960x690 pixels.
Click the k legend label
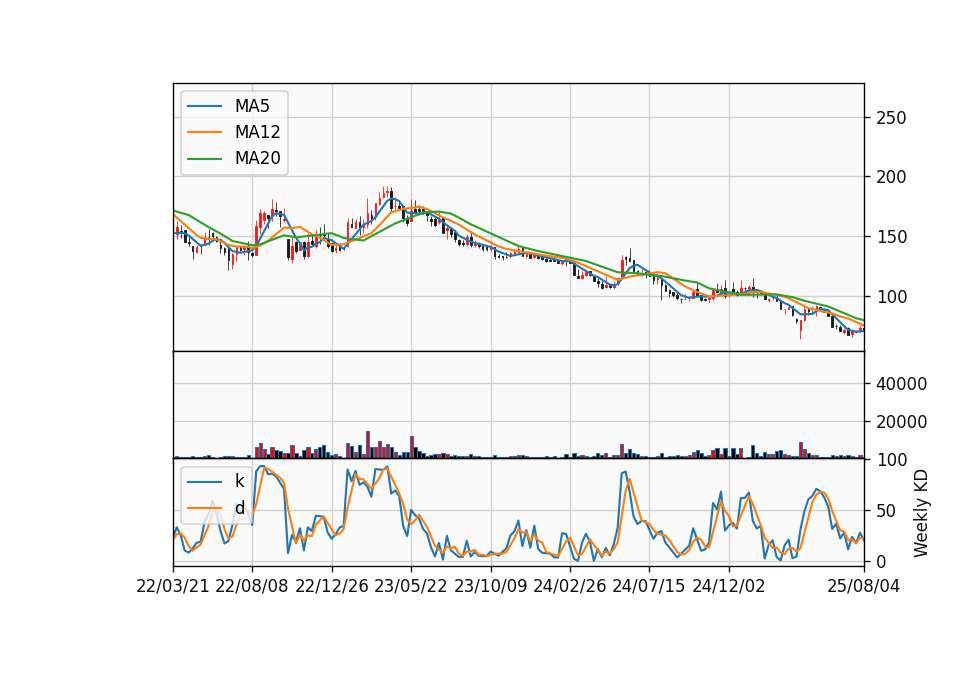click(x=239, y=481)
